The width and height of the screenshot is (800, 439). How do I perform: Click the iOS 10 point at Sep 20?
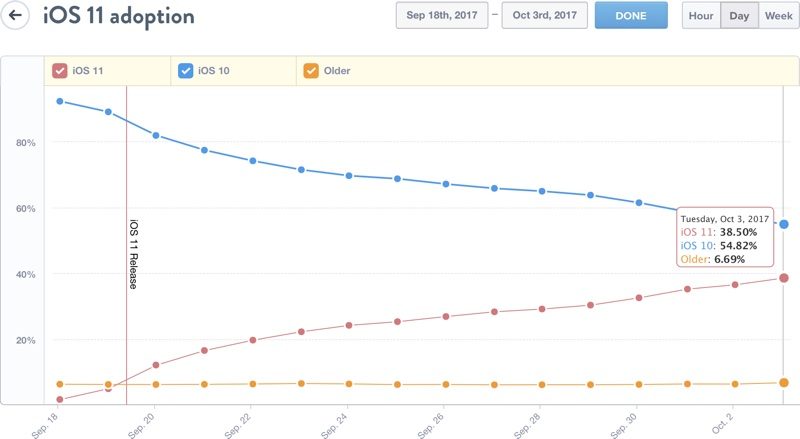pyautogui.click(x=156, y=135)
